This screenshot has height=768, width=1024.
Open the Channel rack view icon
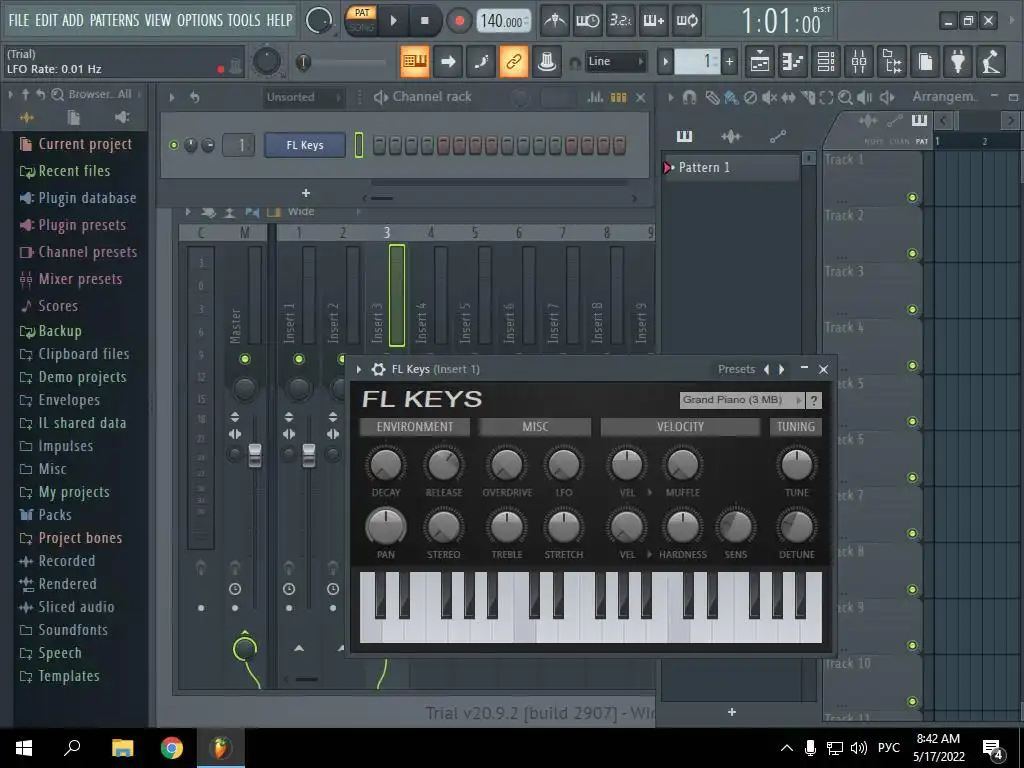(x=826, y=62)
